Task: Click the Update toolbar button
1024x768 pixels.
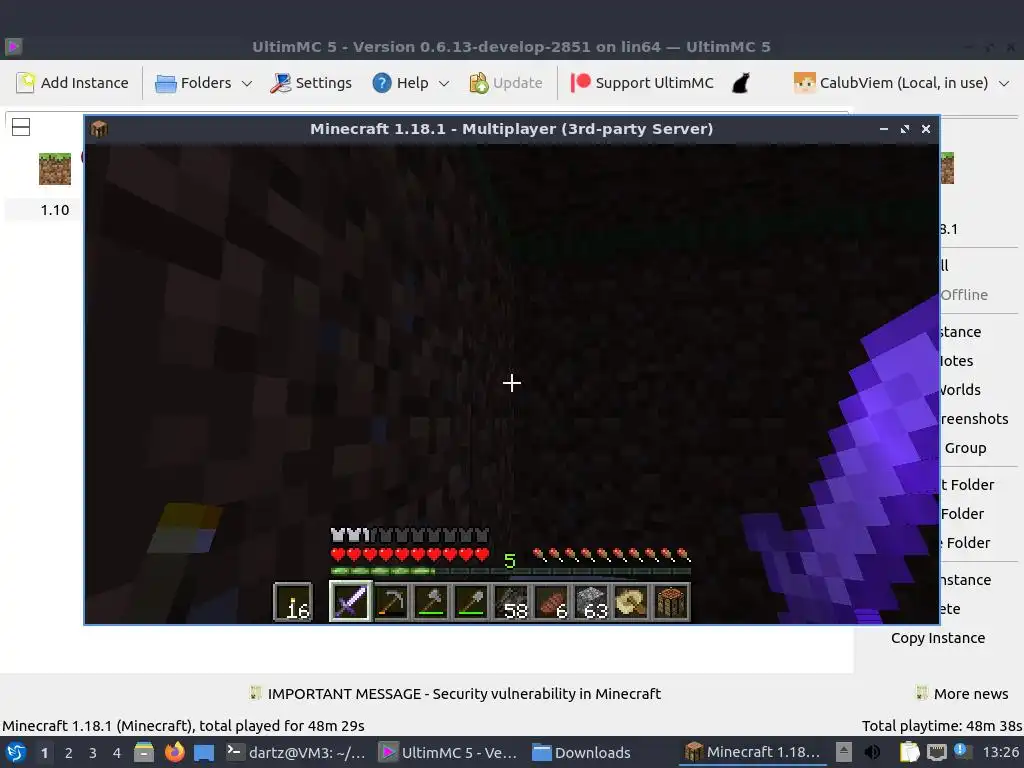Action: 506,83
